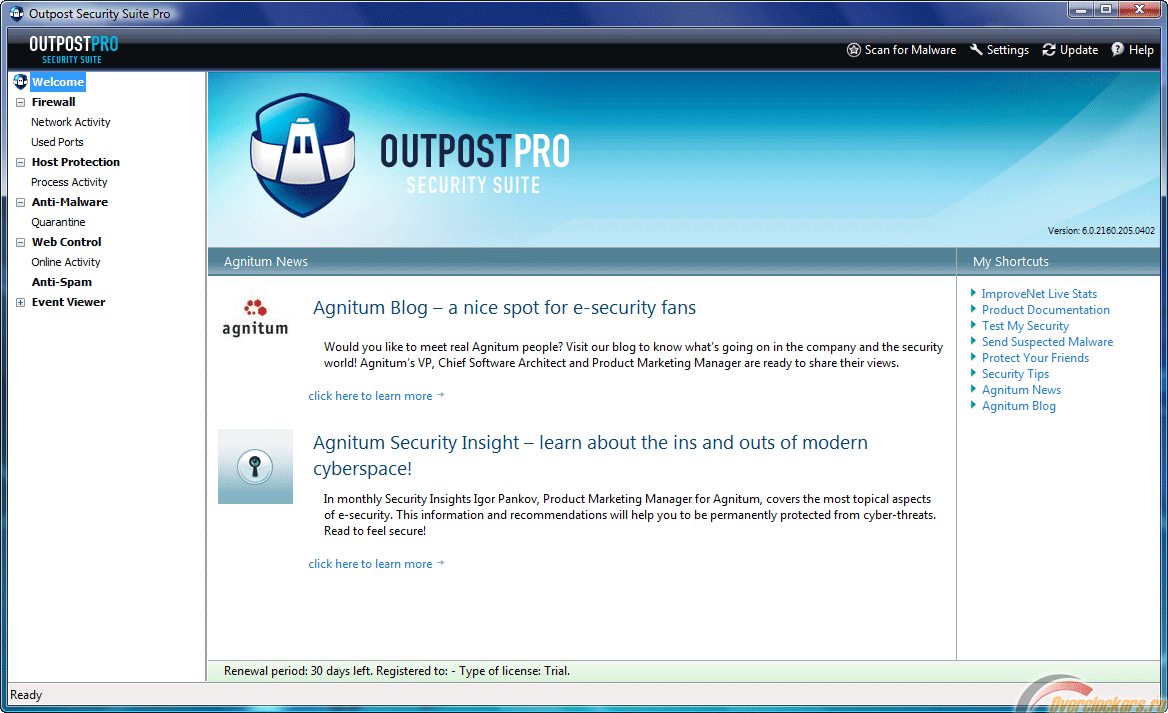Maximize the Outpost Security Suite window
Screen dimensions: 1168x713
[x=1106, y=10]
